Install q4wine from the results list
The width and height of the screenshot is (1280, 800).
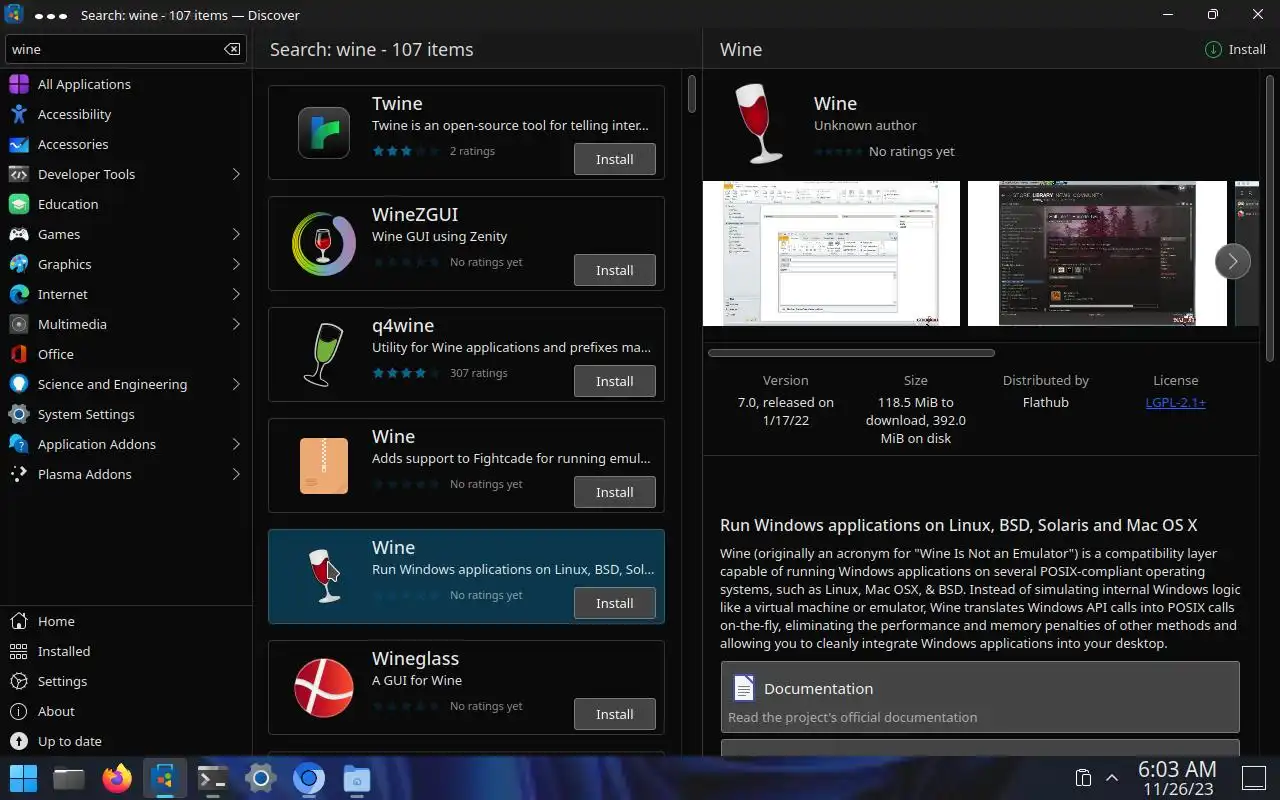[x=615, y=381]
